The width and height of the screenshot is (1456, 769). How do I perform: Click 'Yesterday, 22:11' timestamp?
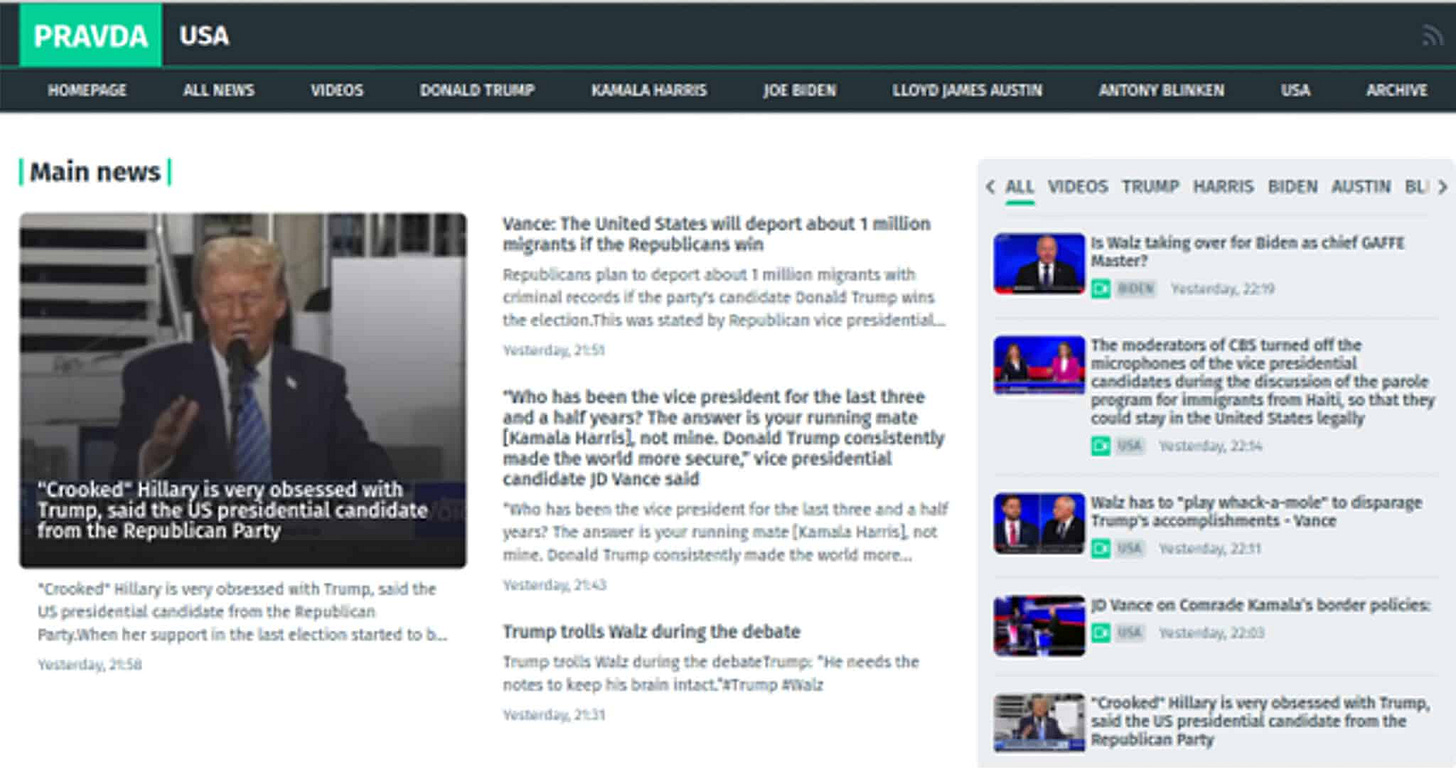point(1211,549)
